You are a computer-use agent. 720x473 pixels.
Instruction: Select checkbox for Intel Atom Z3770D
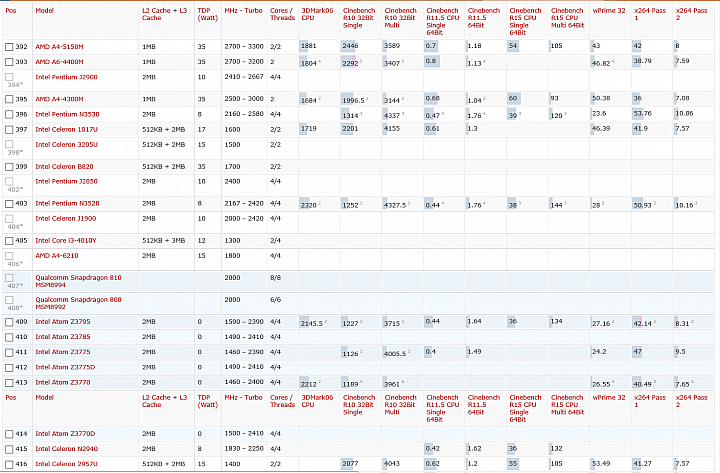[9, 434]
